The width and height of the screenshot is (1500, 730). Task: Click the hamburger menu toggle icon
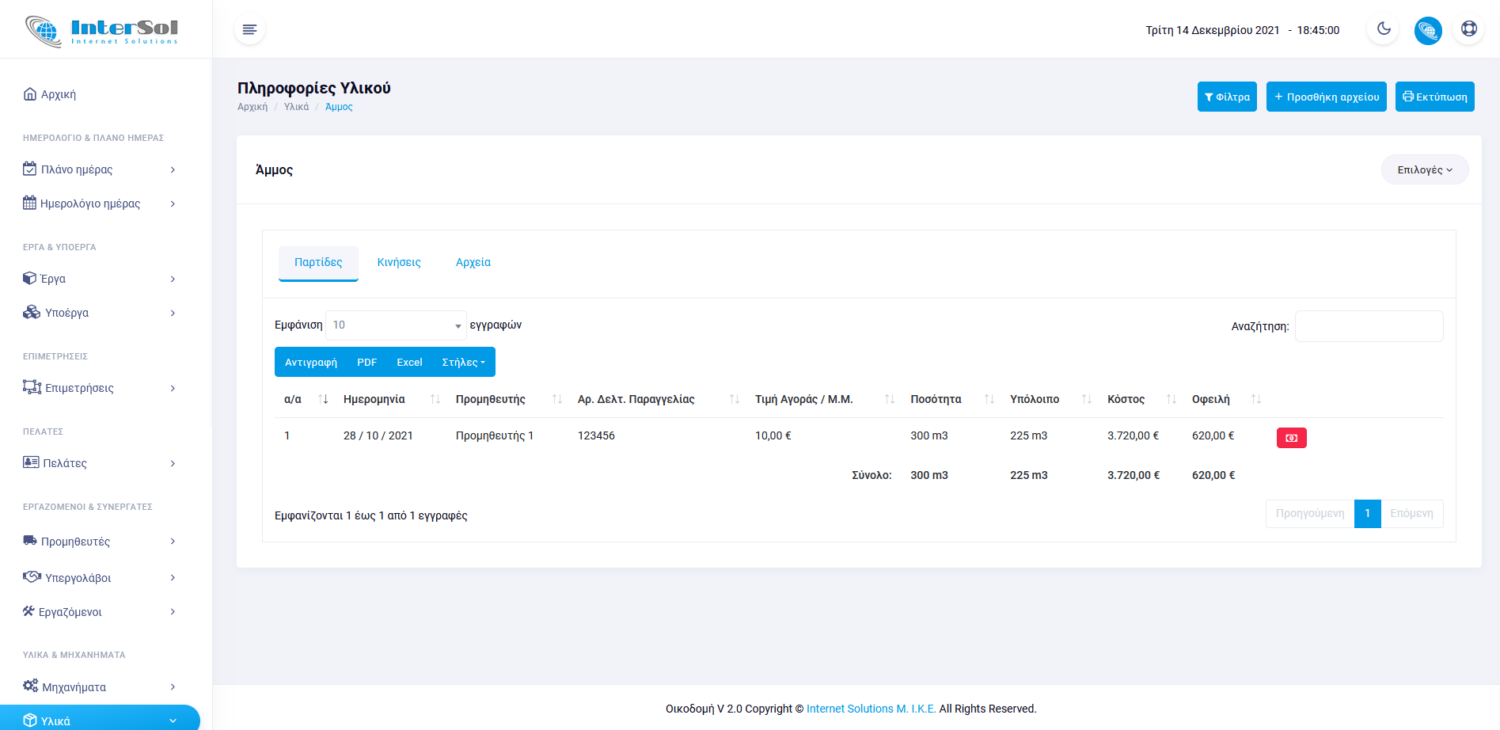[249, 29]
